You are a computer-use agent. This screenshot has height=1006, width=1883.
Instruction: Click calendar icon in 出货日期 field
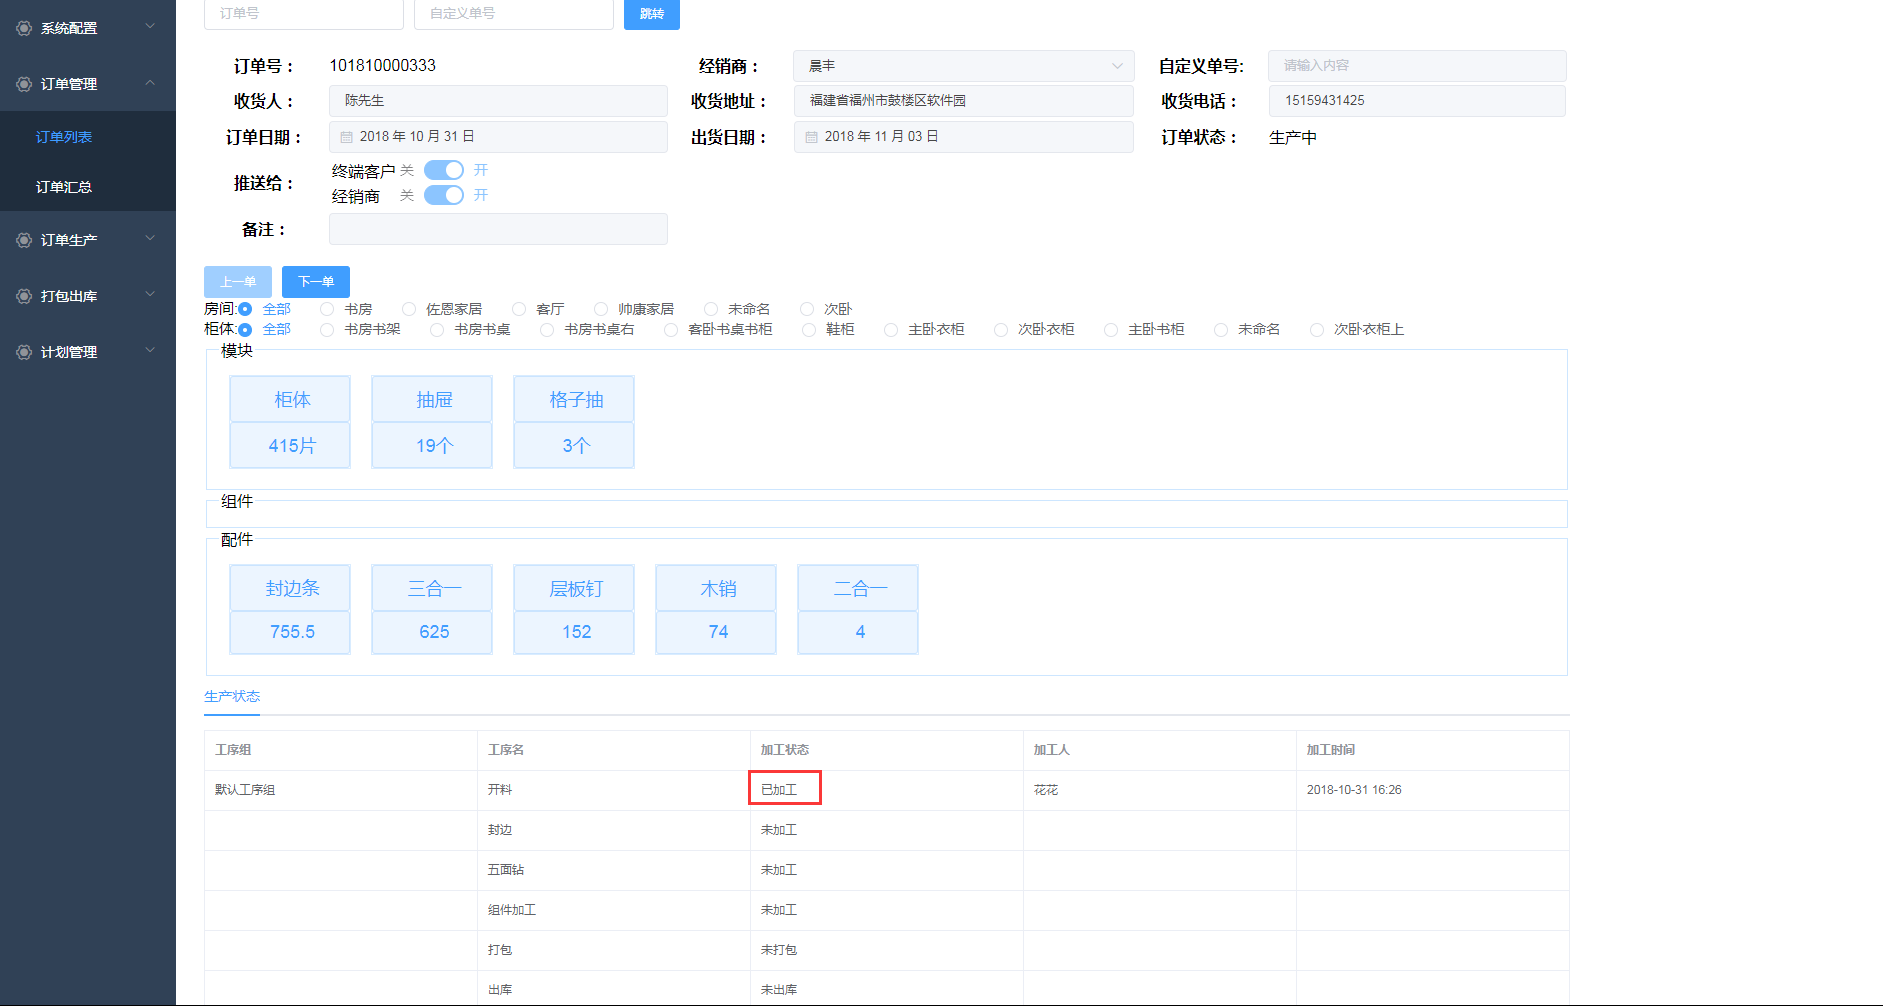pos(811,137)
